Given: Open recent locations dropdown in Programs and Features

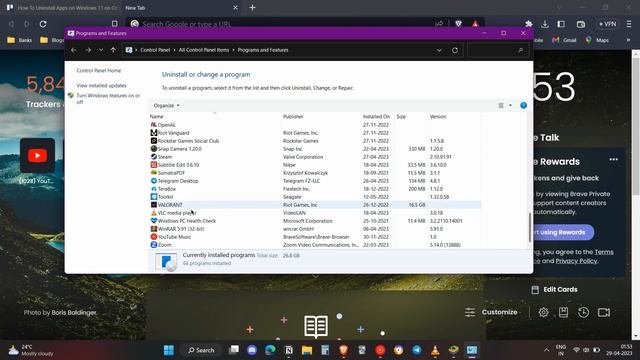Looking at the screenshot, I should tap(101, 50).
